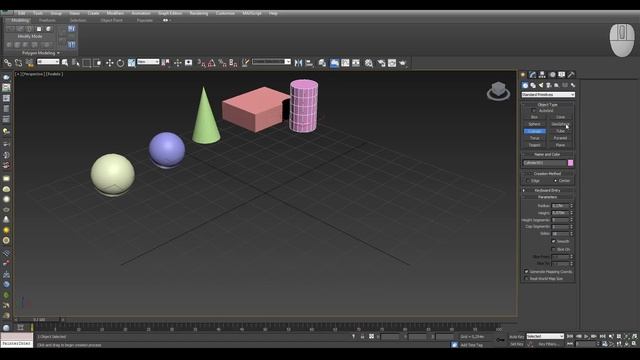Open the Select by Name dialog icon
Image resolution: width=640 pixels, height=360 pixels.
tap(76, 62)
